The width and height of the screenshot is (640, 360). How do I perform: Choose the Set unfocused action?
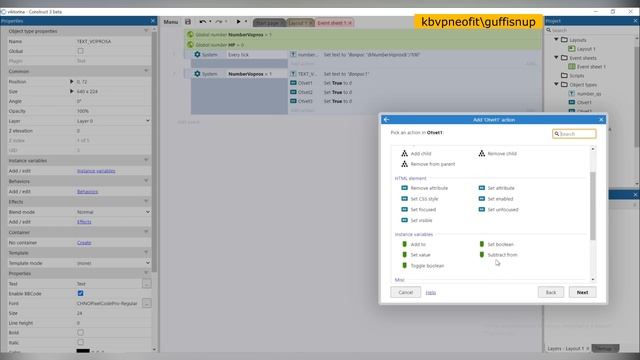[x=498, y=209]
